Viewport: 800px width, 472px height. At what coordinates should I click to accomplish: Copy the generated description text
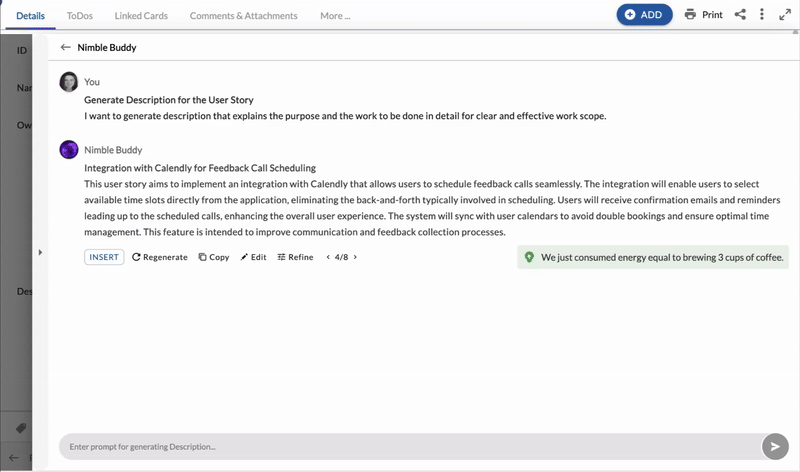click(214, 257)
